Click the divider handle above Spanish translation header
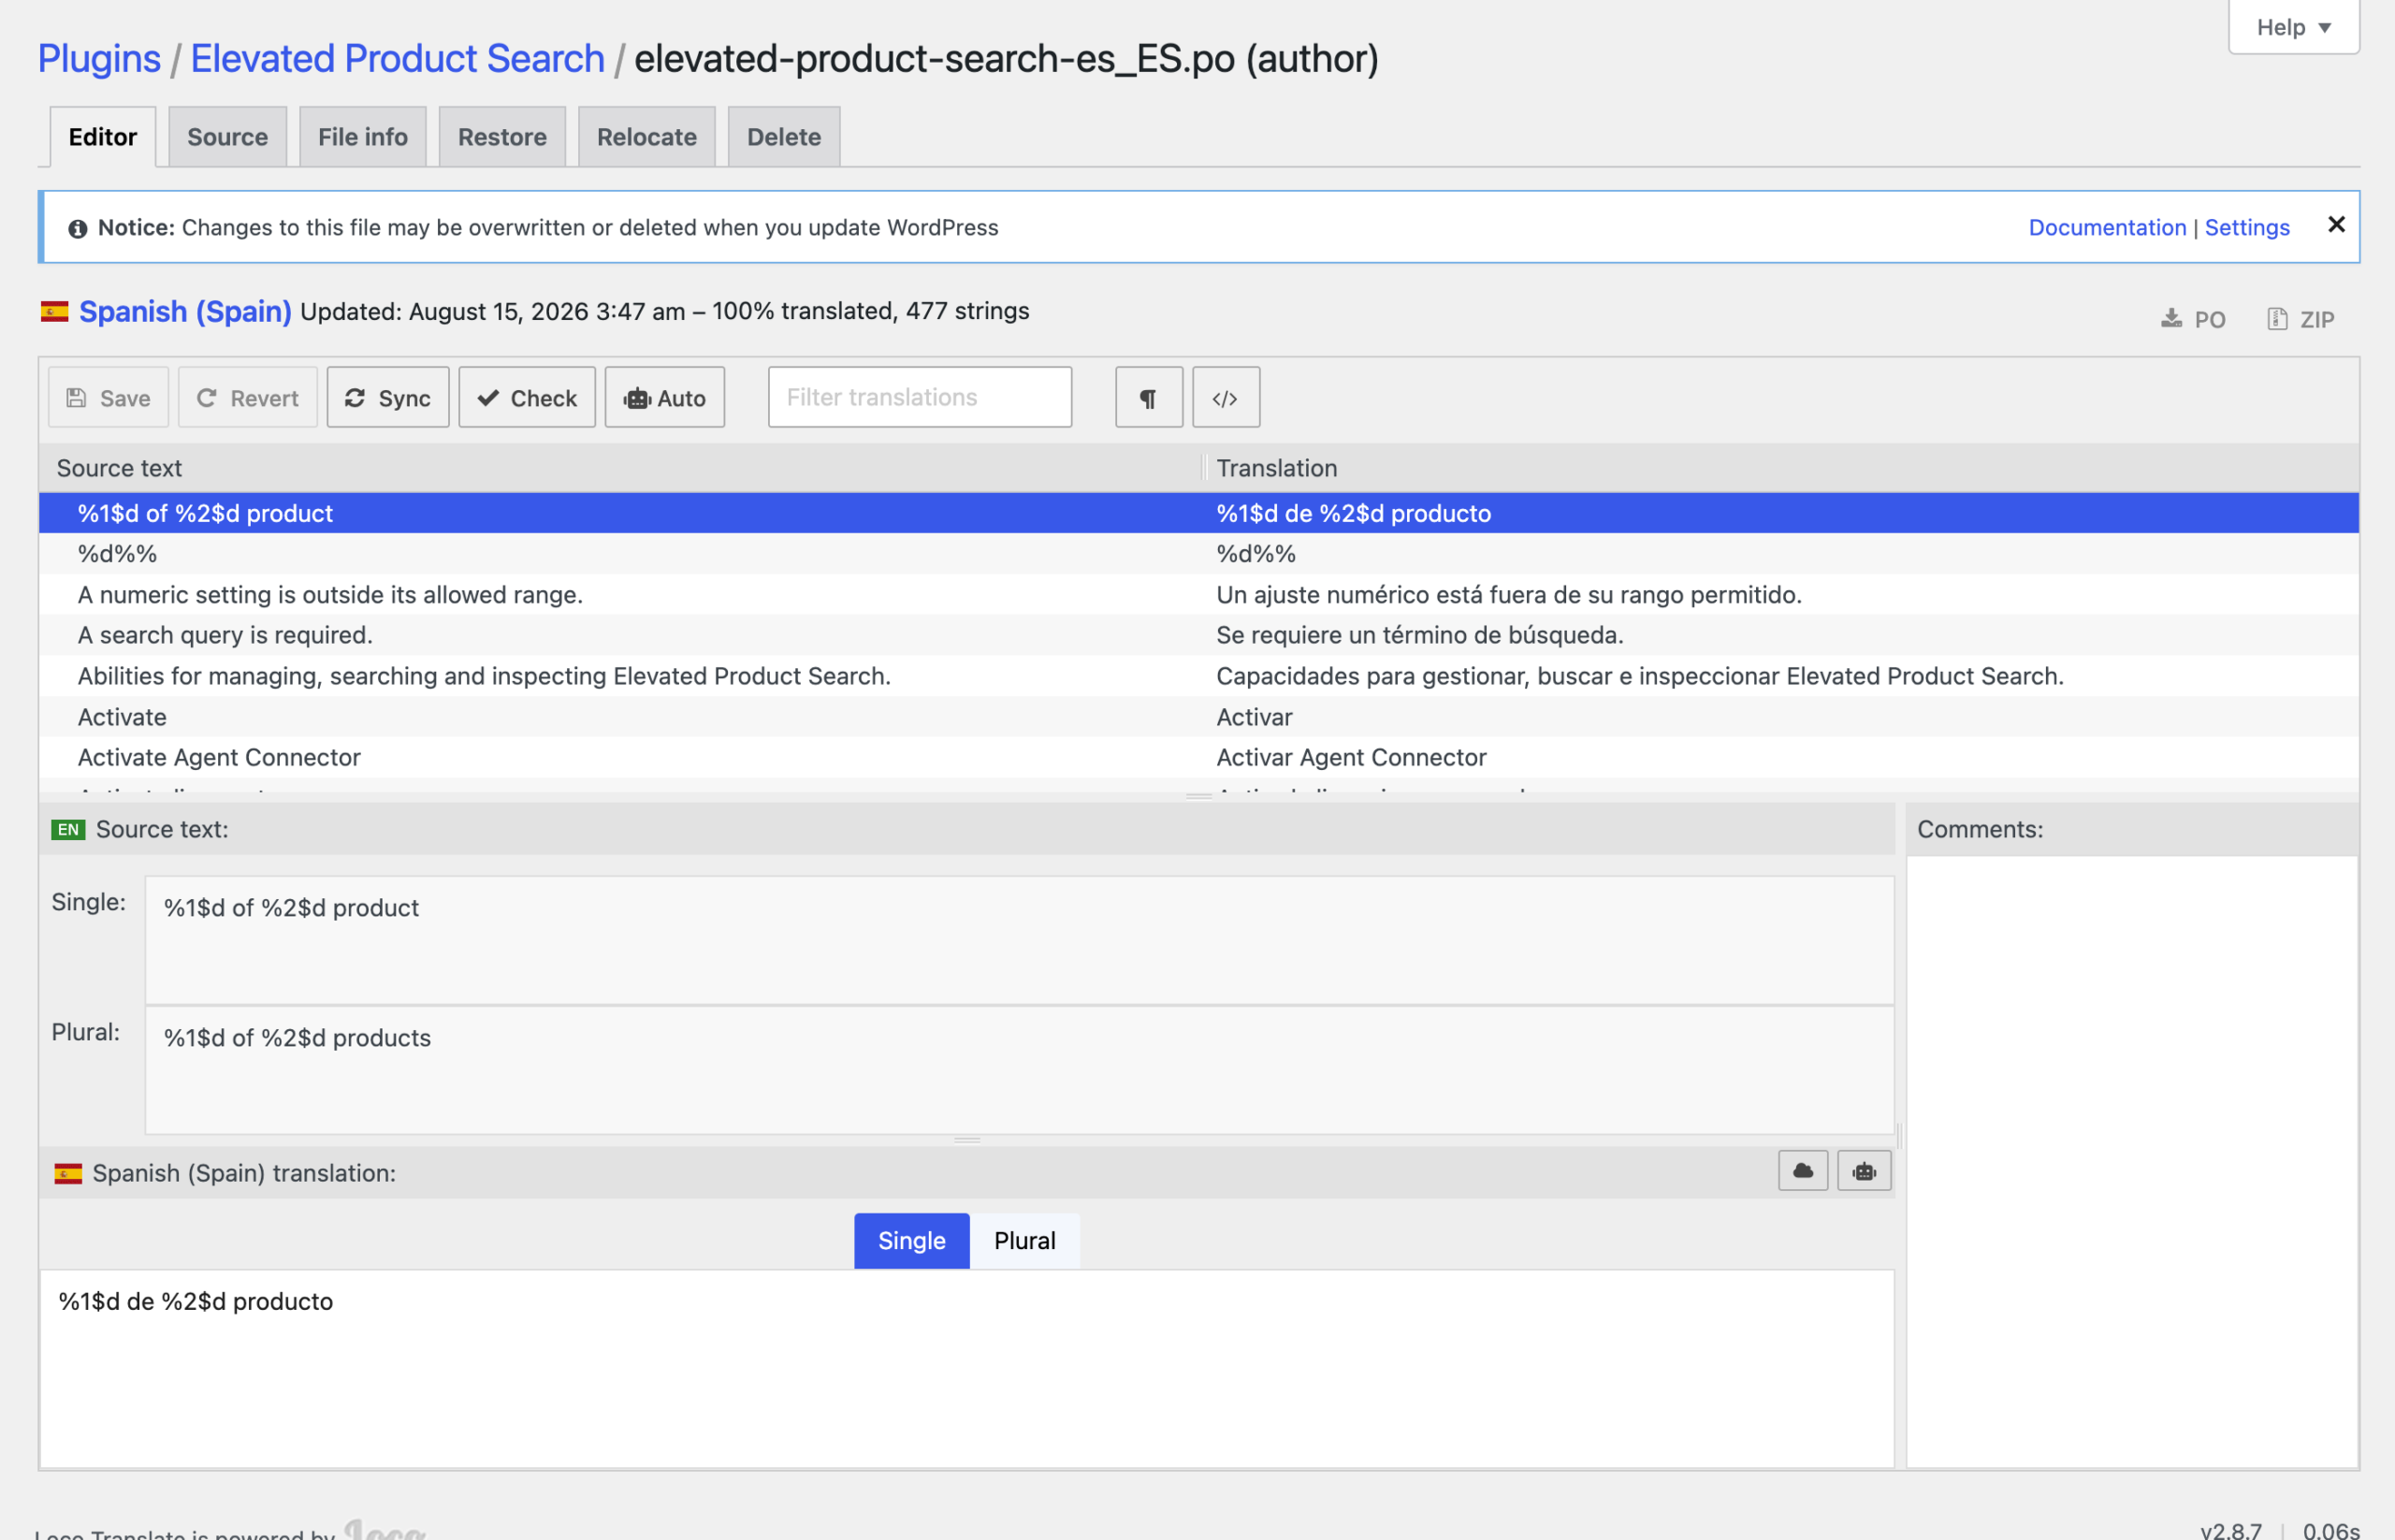Screen dimensions: 2395x1540 (x=966, y=1140)
